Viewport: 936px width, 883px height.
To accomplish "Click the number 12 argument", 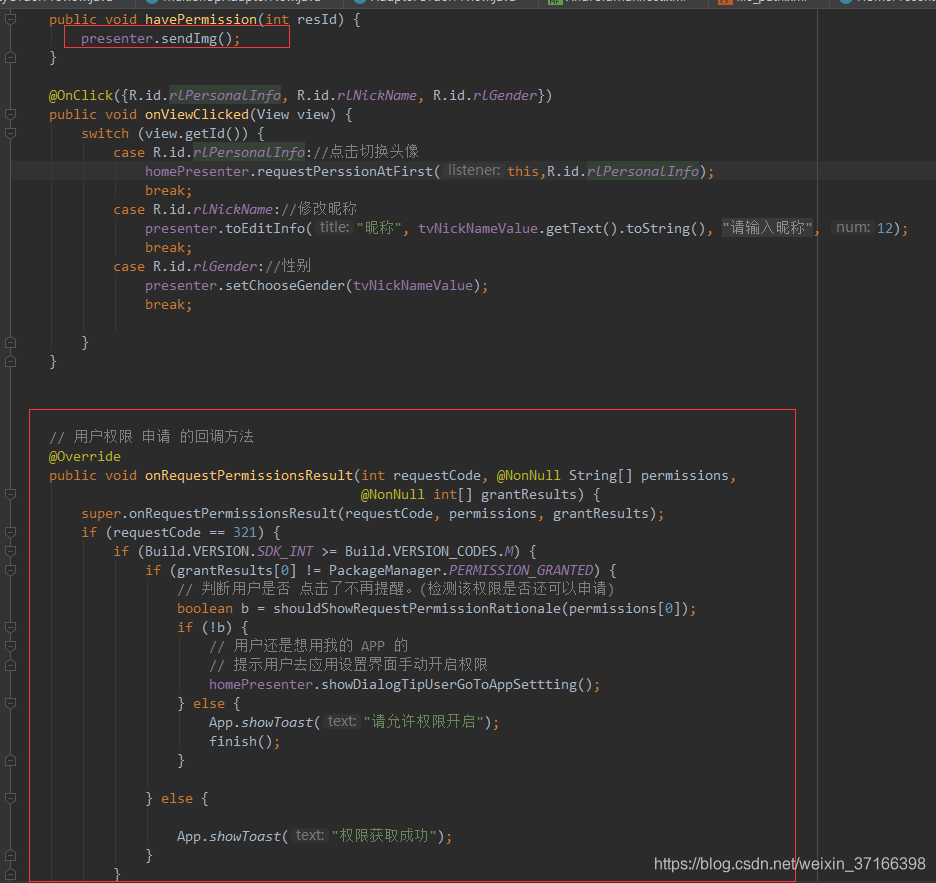I will [x=885, y=229].
